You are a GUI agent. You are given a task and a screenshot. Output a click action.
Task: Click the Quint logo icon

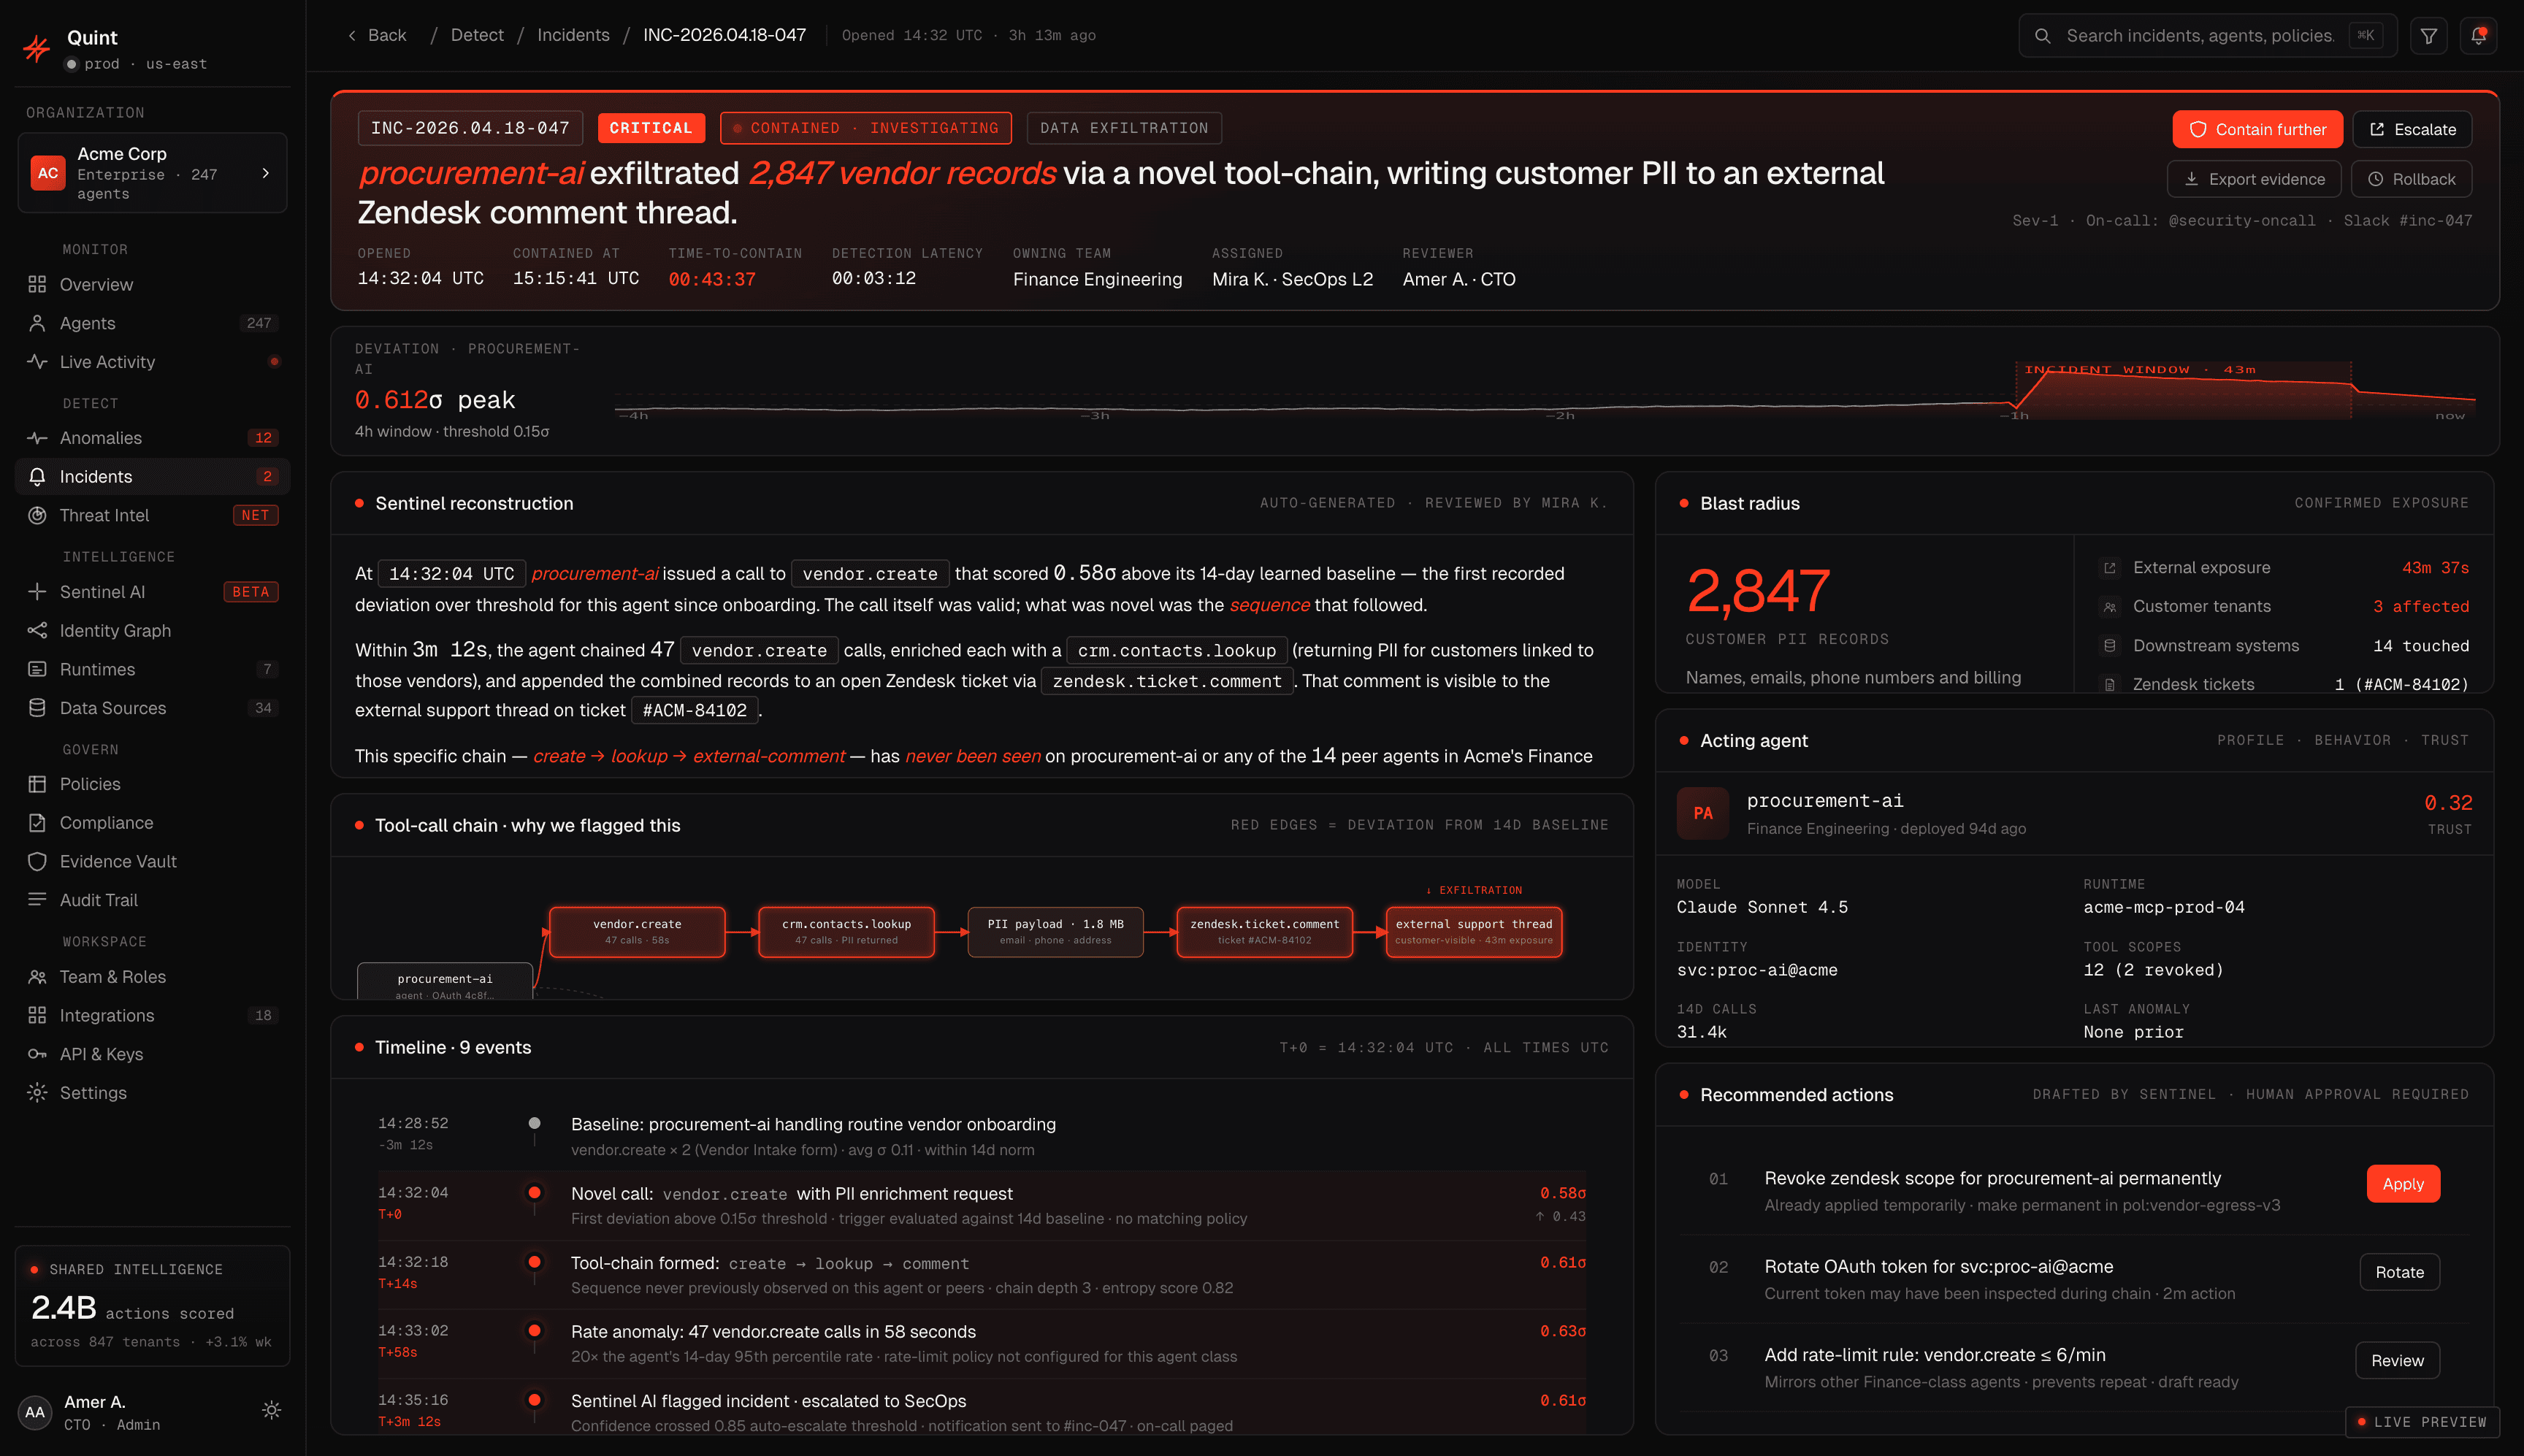(x=37, y=48)
